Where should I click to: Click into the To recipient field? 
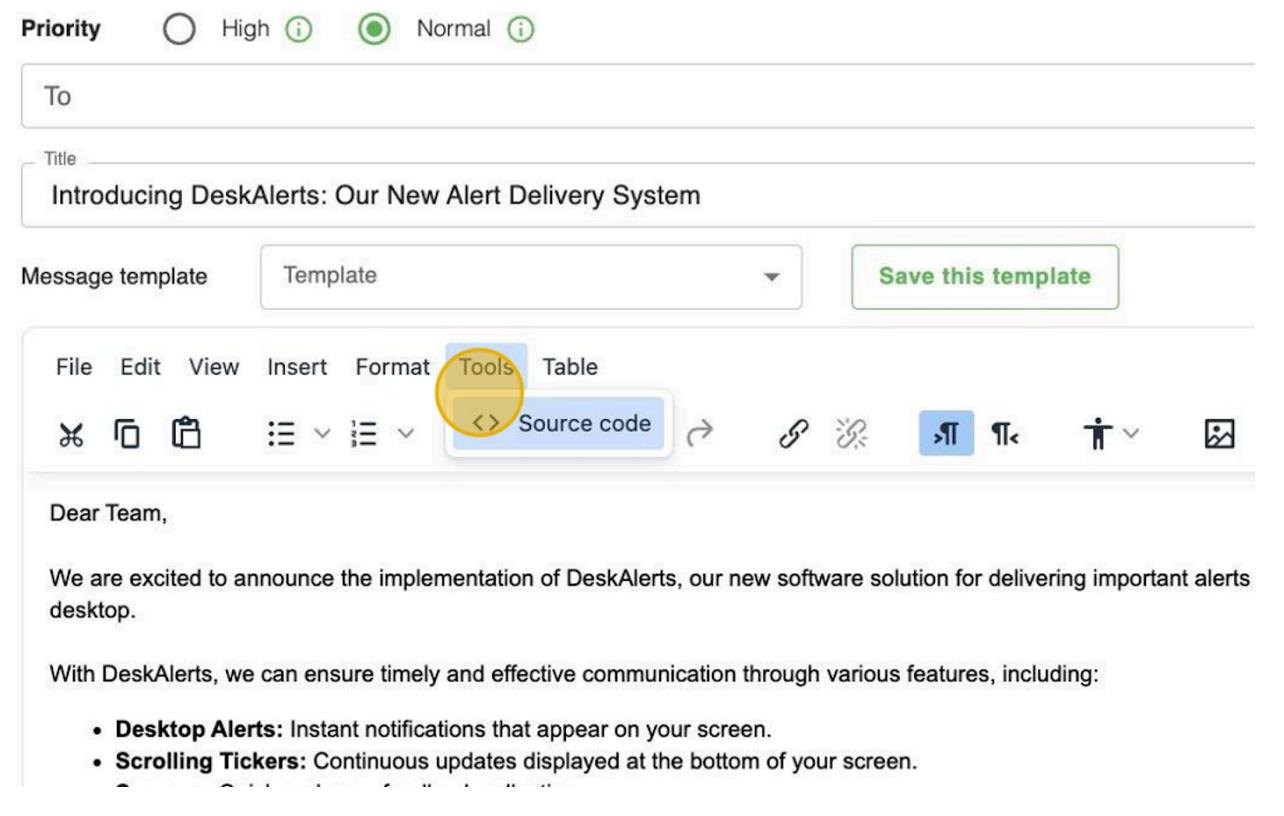(640, 97)
